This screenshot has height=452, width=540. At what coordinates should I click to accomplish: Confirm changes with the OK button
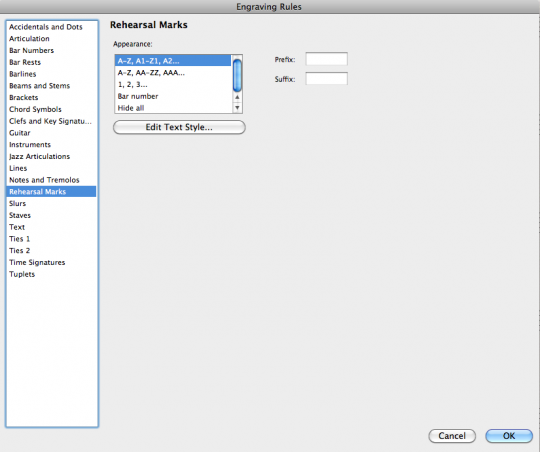(x=509, y=436)
